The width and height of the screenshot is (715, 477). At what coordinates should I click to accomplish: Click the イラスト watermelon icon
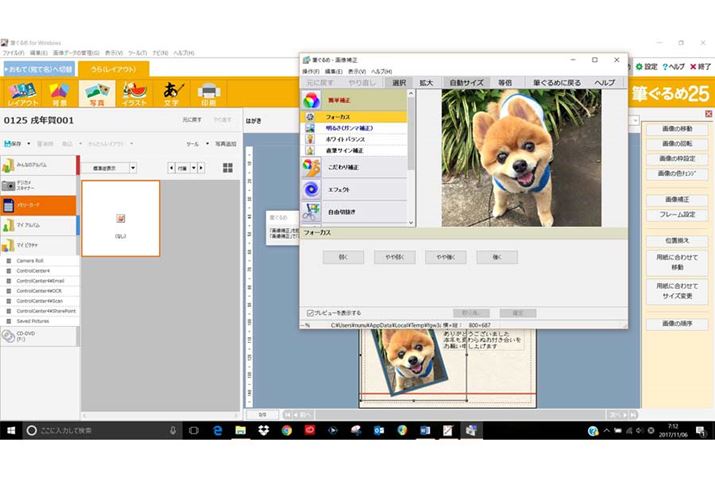point(135,93)
